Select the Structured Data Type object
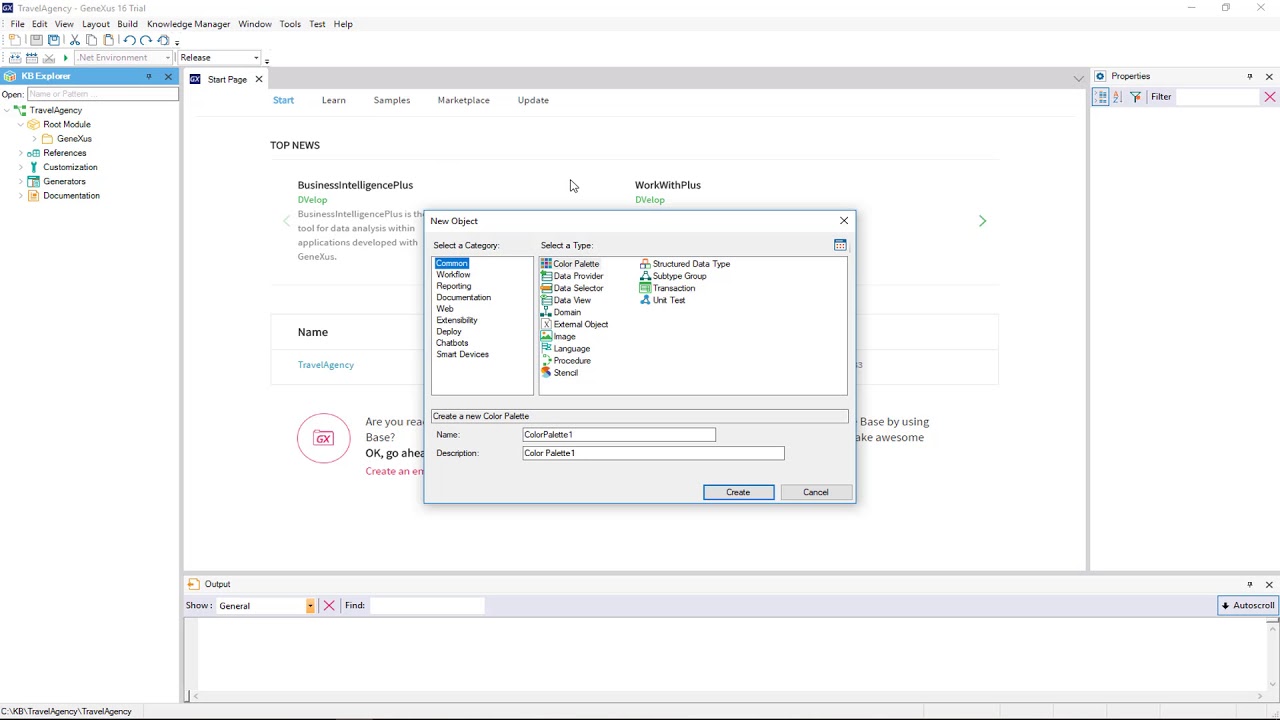This screenshot has height=720, width=1280. (686, 264)
